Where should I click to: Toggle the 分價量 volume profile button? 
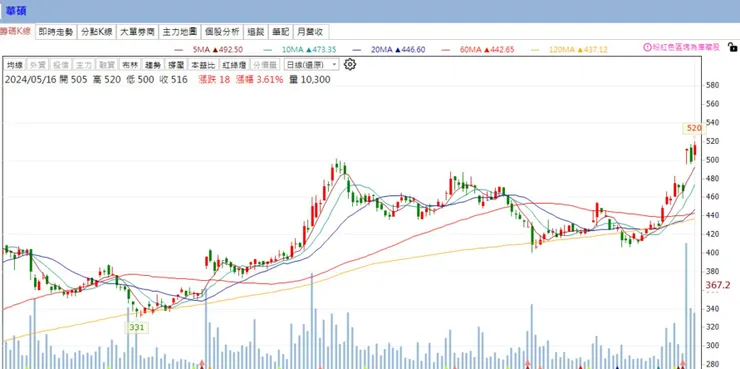[265, 65]
